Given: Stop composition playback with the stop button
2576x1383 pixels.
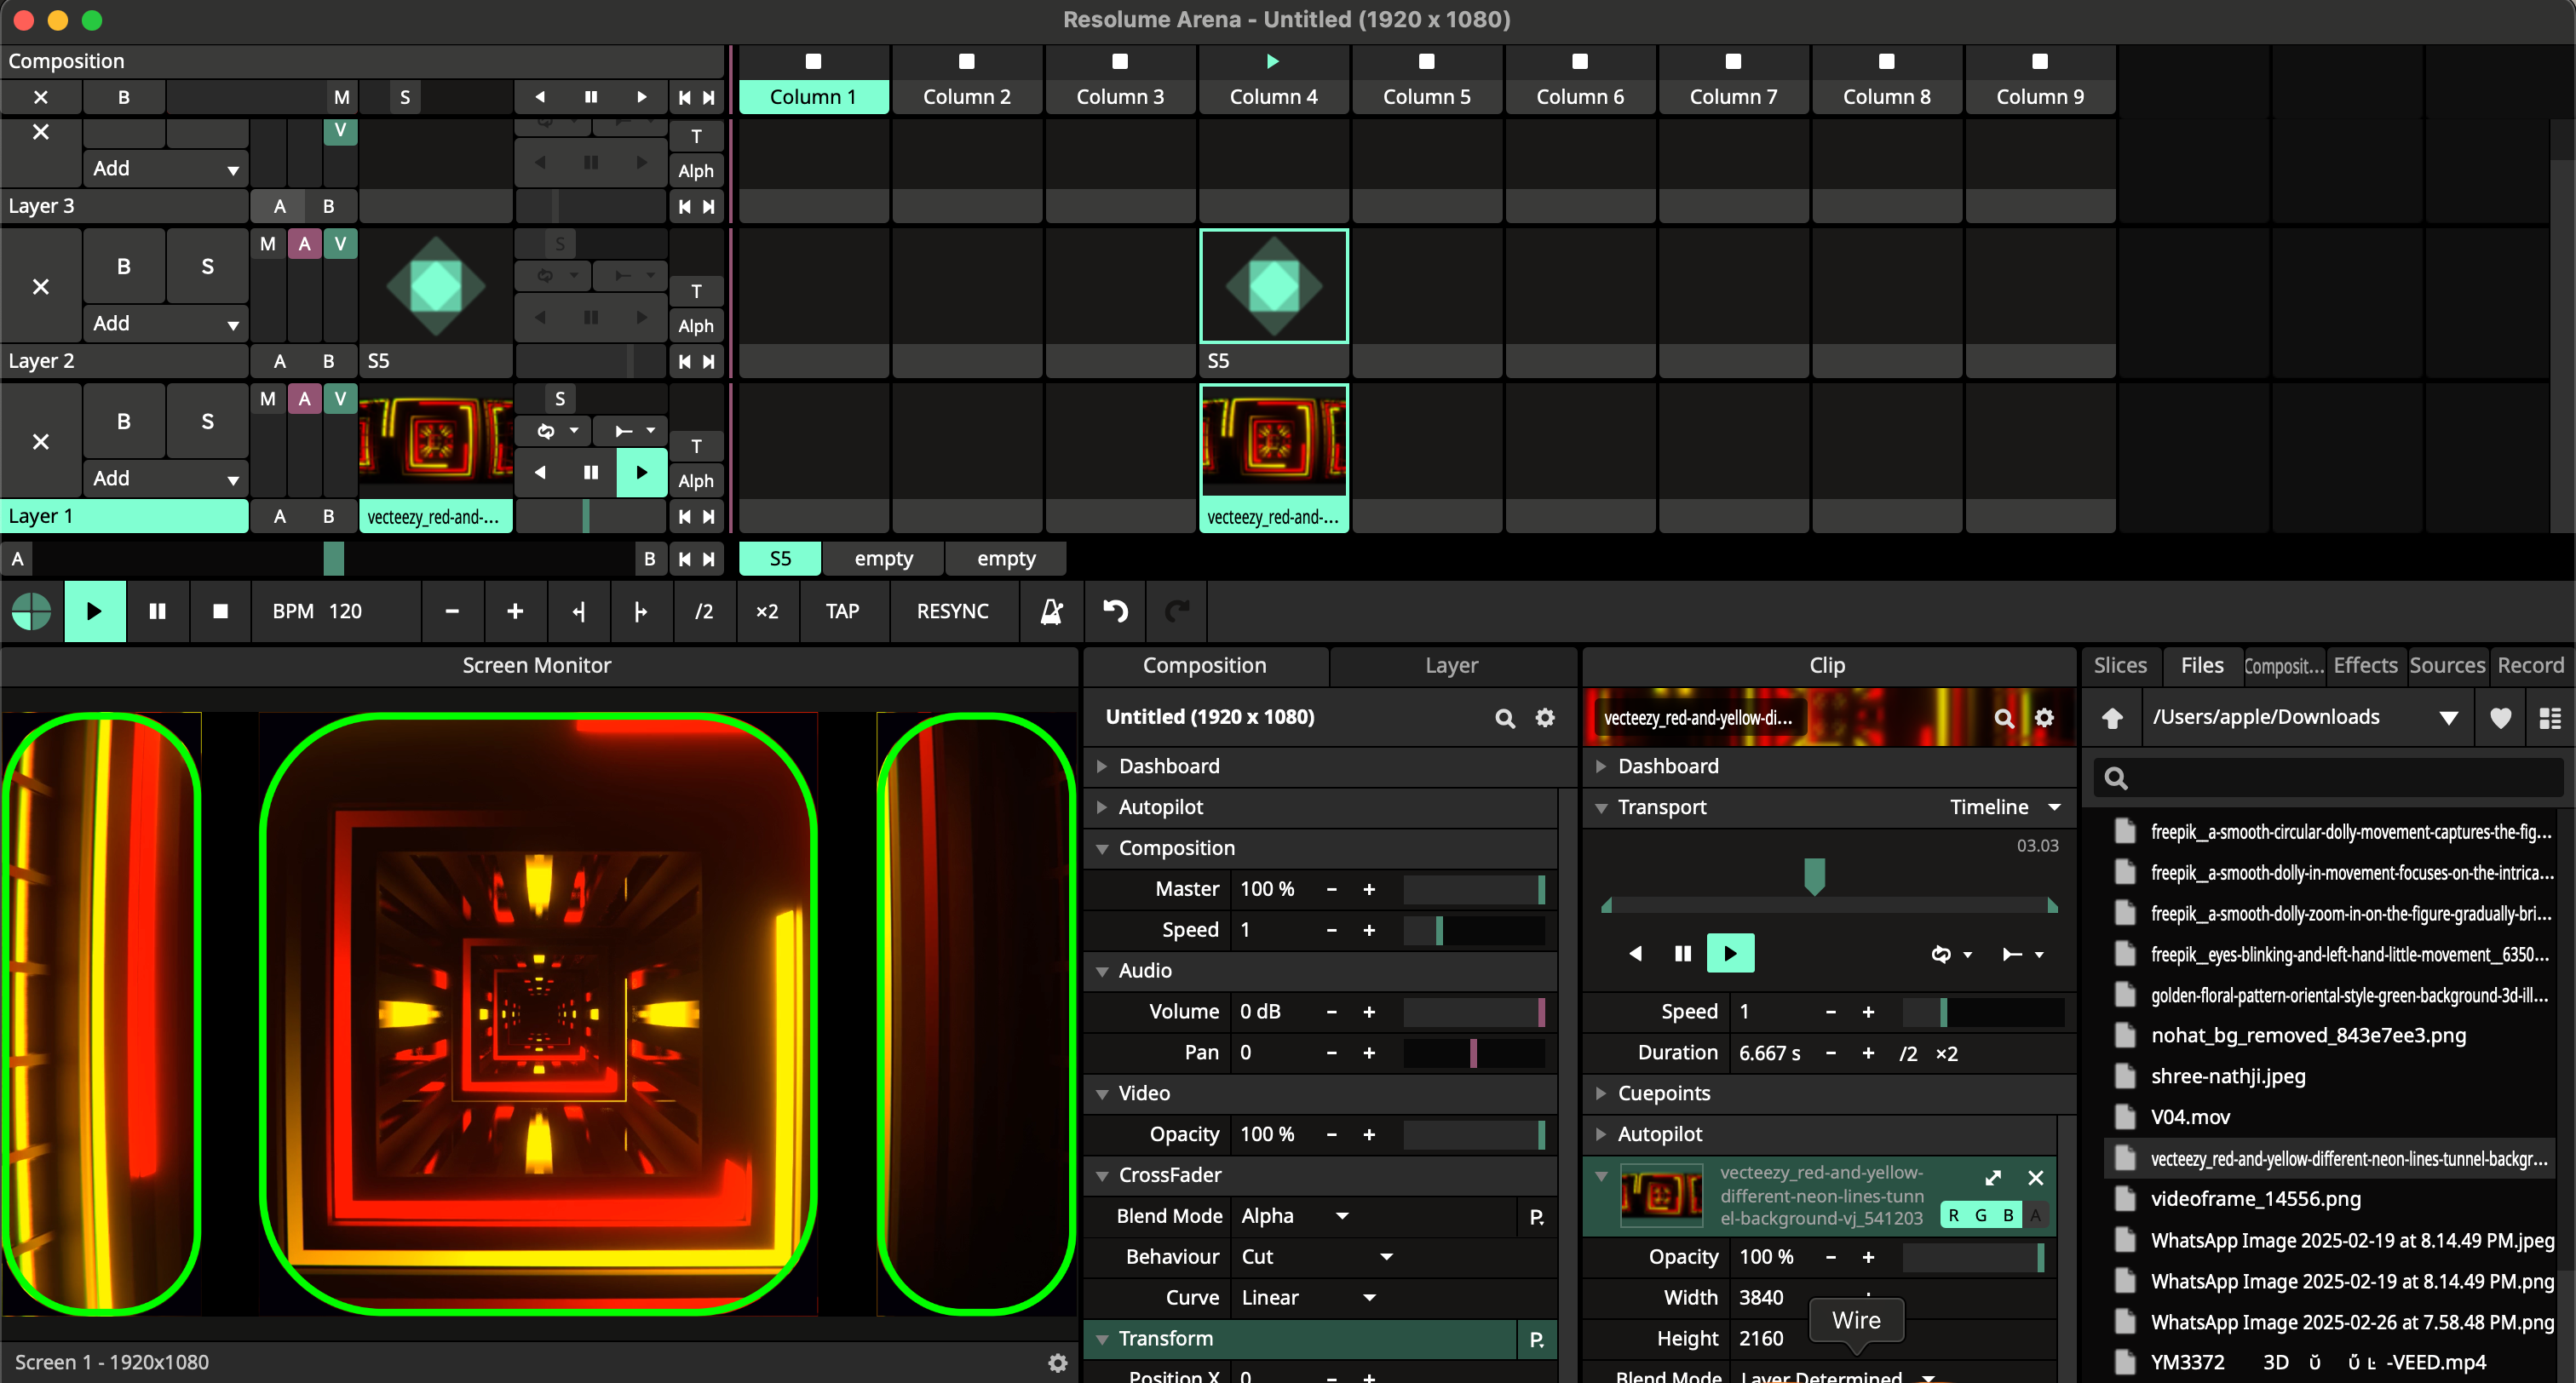Looking at the screenshot, I should (221, 611).
